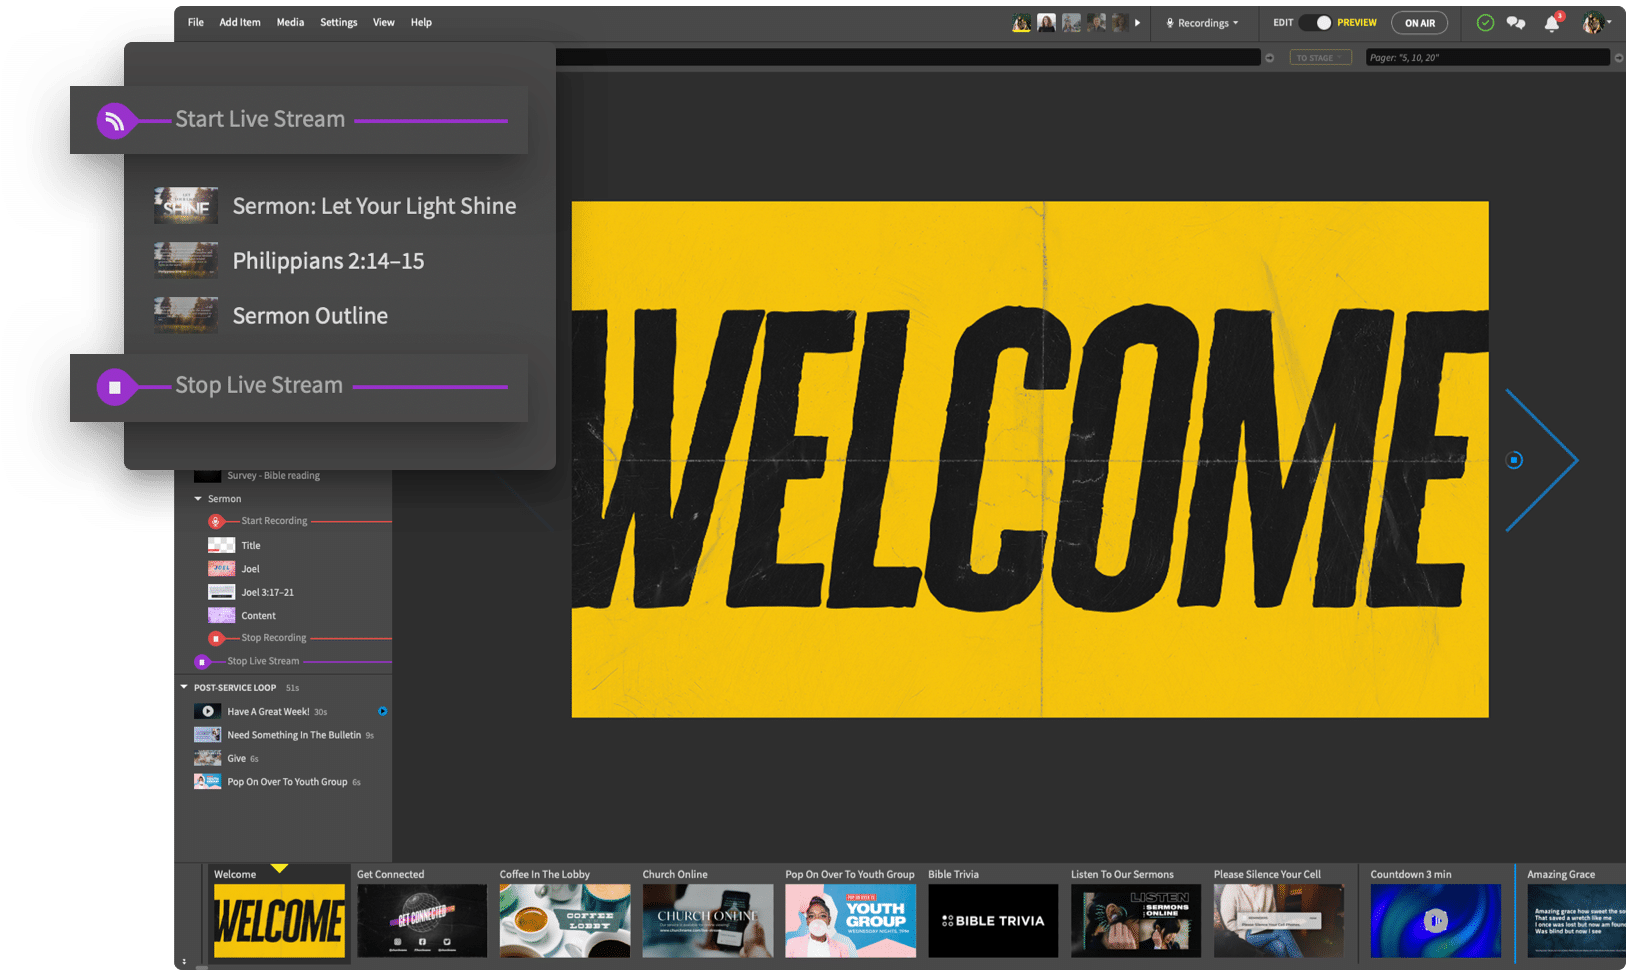1626x970 pixels.
Task: Collapse the Sermon section
Action: pyautogui.click(x=198, y=499)
